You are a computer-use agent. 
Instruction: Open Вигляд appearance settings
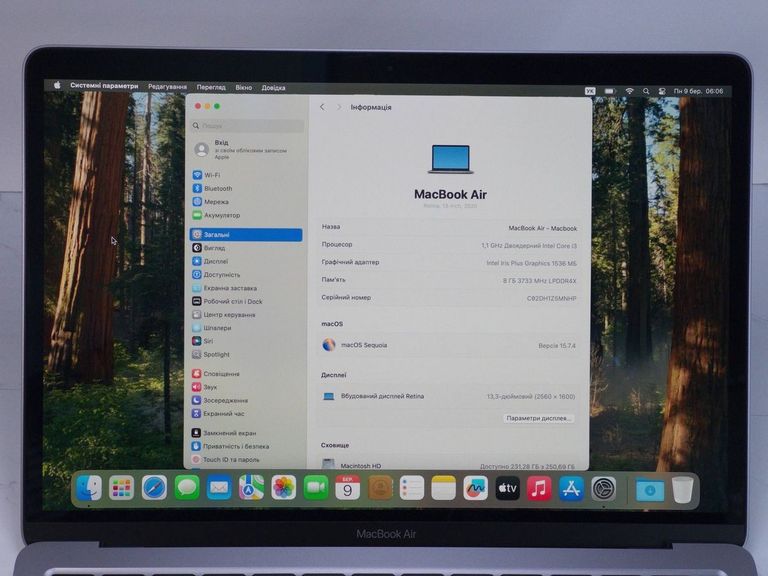pyautogui.click(x=209, y=248)
